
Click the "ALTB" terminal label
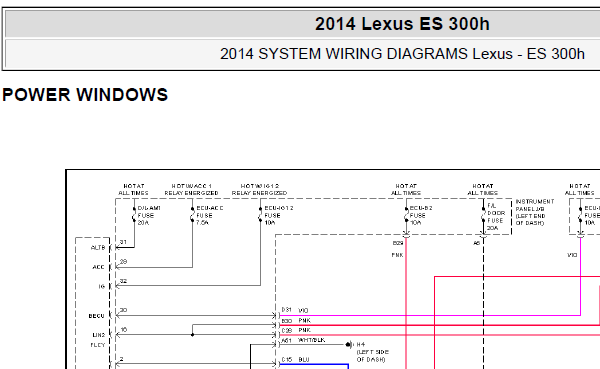click(98, 248)
